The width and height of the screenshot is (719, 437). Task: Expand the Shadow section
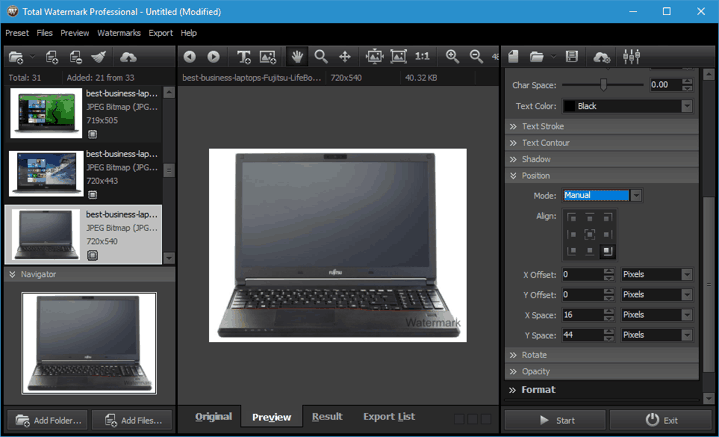[x=602, y=159]
